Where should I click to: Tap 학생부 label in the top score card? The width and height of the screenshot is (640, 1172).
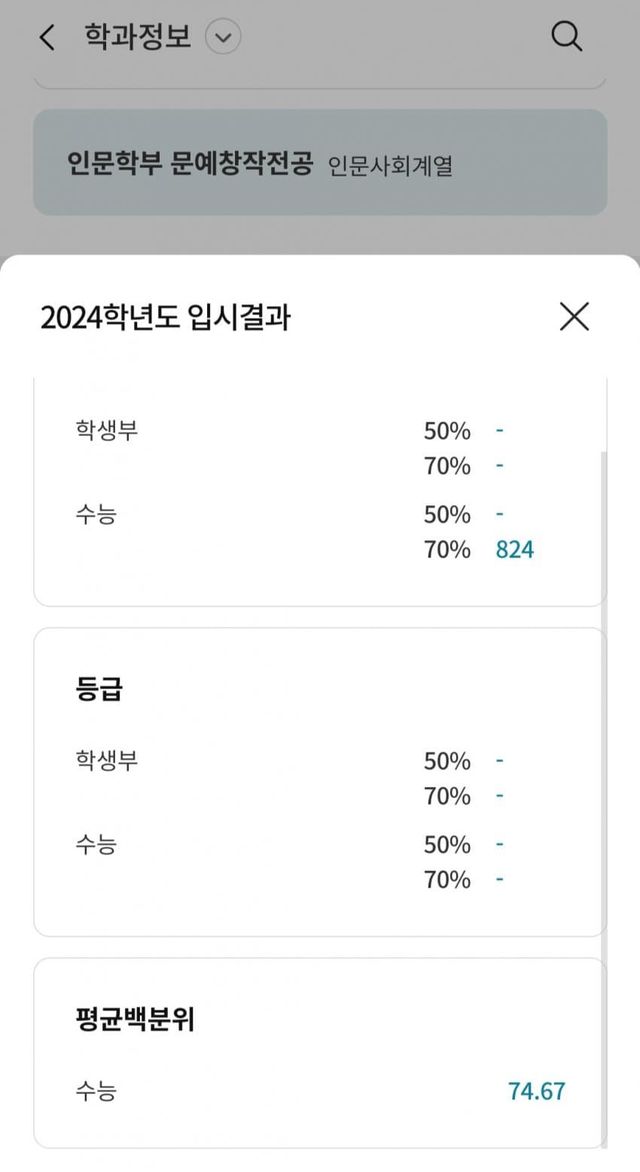point(106,430)
